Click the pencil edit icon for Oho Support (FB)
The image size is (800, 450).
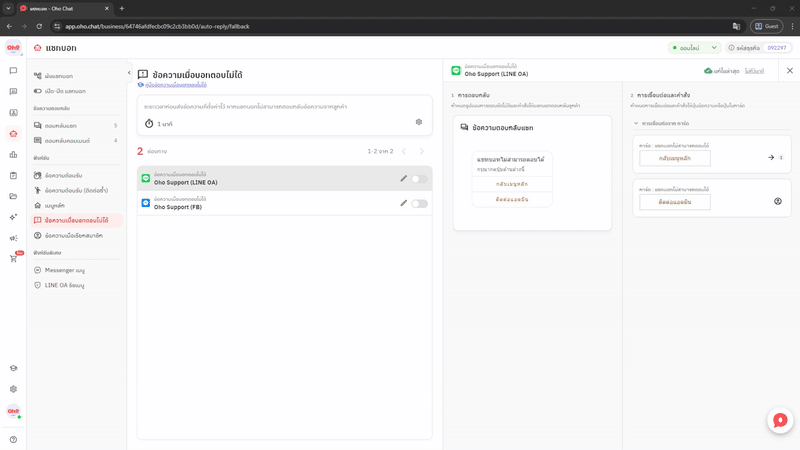(404, 203)
